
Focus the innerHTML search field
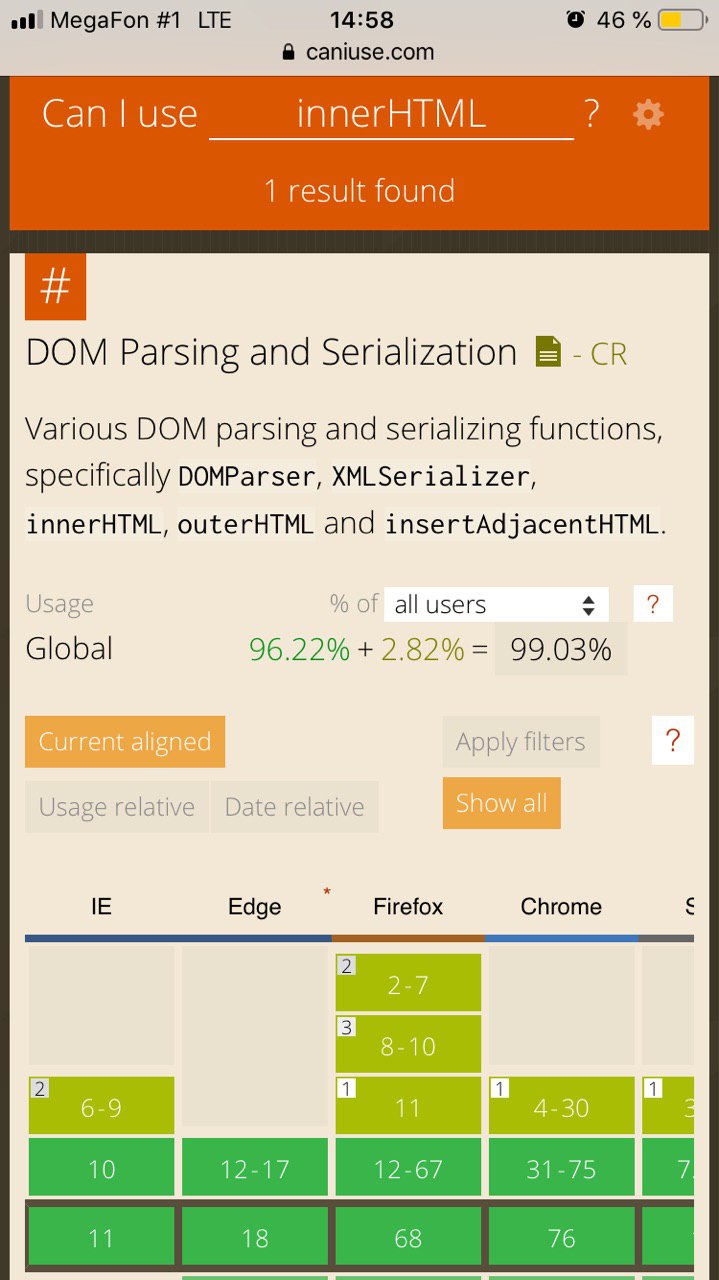tap(391, 115)
